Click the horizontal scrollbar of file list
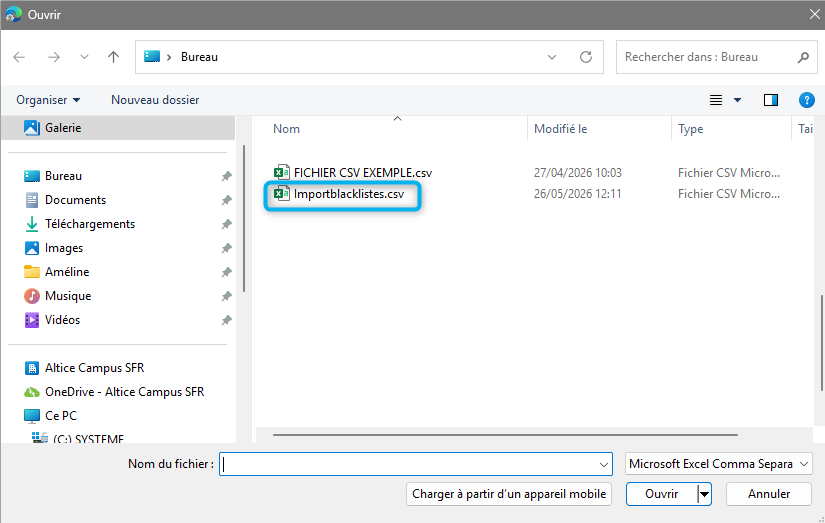This screenshot has width=825, height=523. point(505,435)
